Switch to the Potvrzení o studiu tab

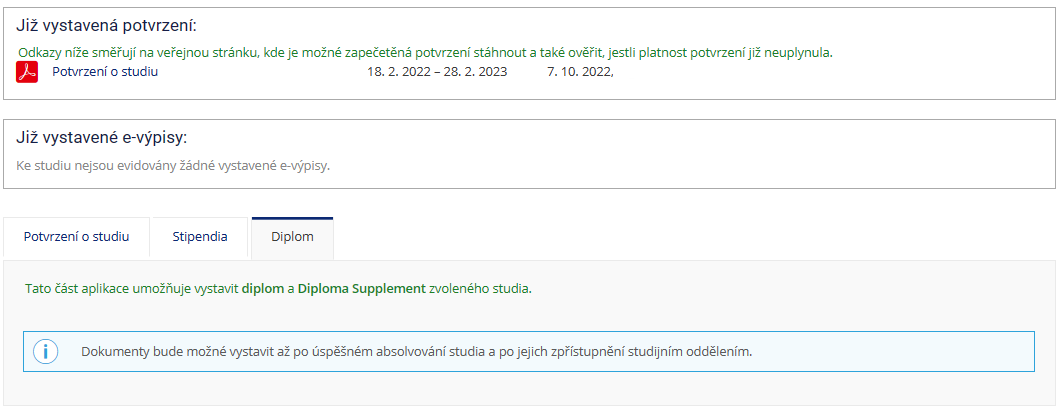pyautogui.click(x=76, y=237)
